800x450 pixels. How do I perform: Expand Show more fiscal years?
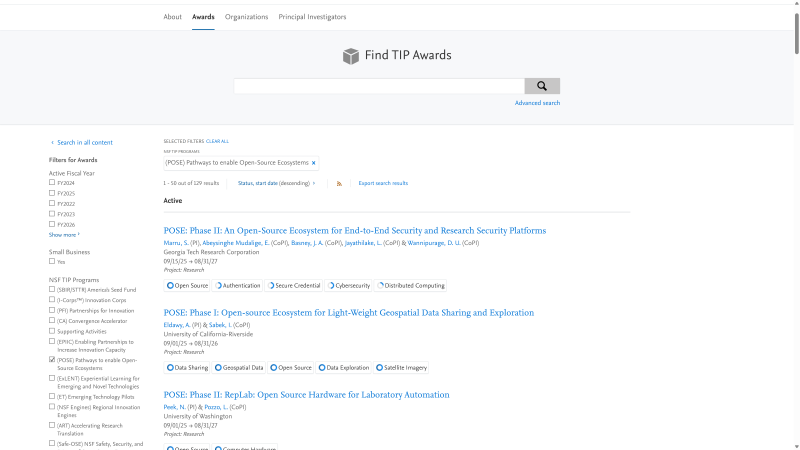pos(64,235)
